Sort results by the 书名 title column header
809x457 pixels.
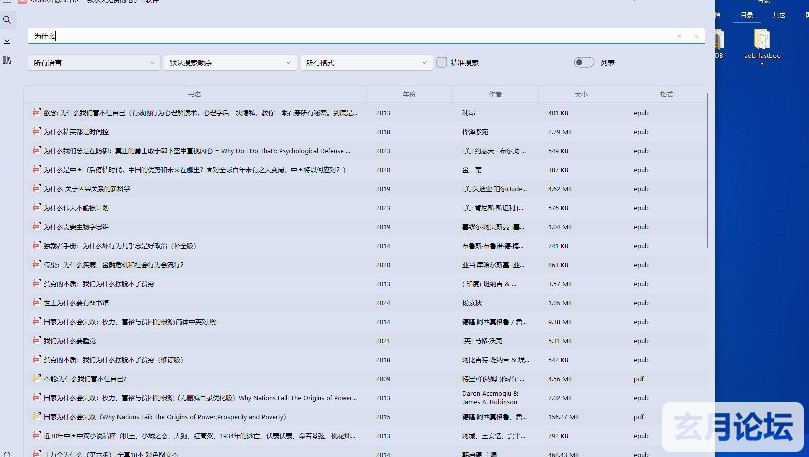coord(195,94)
